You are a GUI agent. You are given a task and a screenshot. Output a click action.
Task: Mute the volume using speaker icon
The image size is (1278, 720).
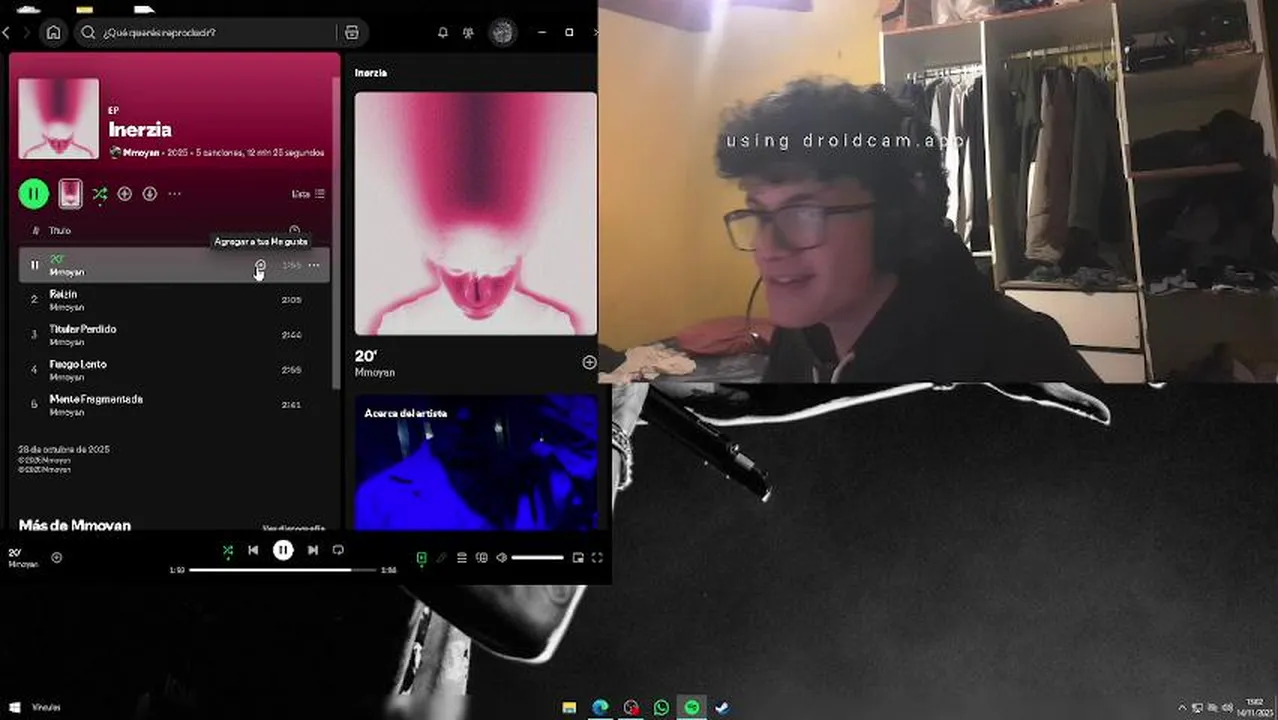(501, 558)
